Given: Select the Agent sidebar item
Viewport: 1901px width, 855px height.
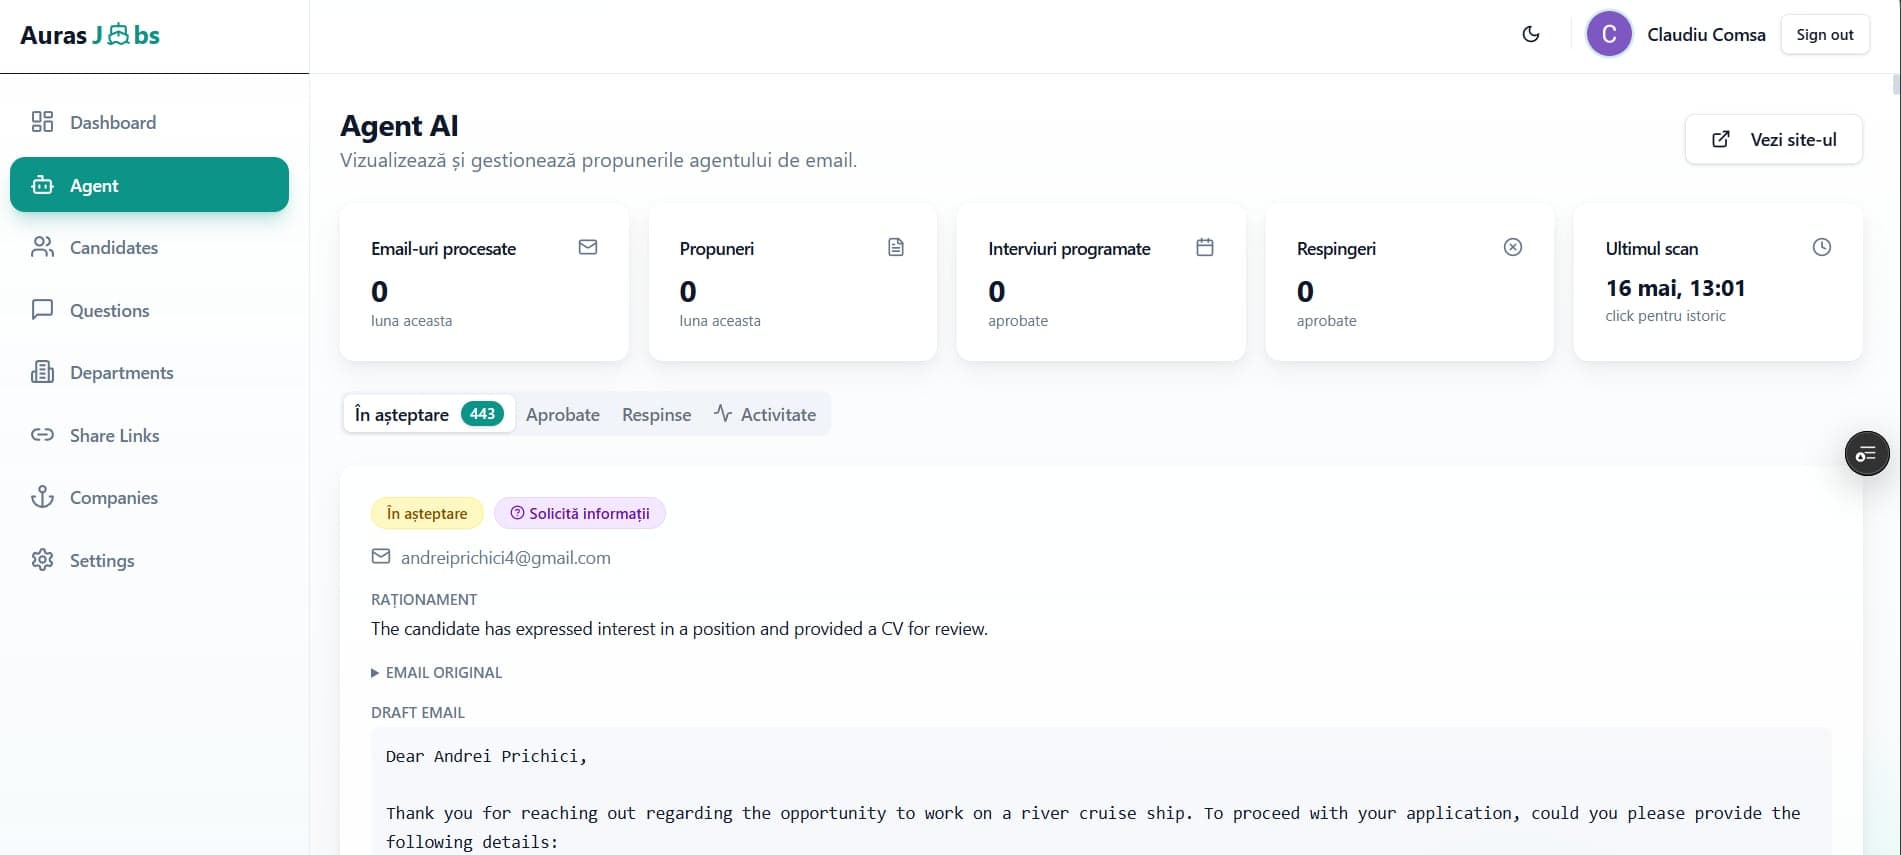Looking at the screenshot, I should 149,184.
